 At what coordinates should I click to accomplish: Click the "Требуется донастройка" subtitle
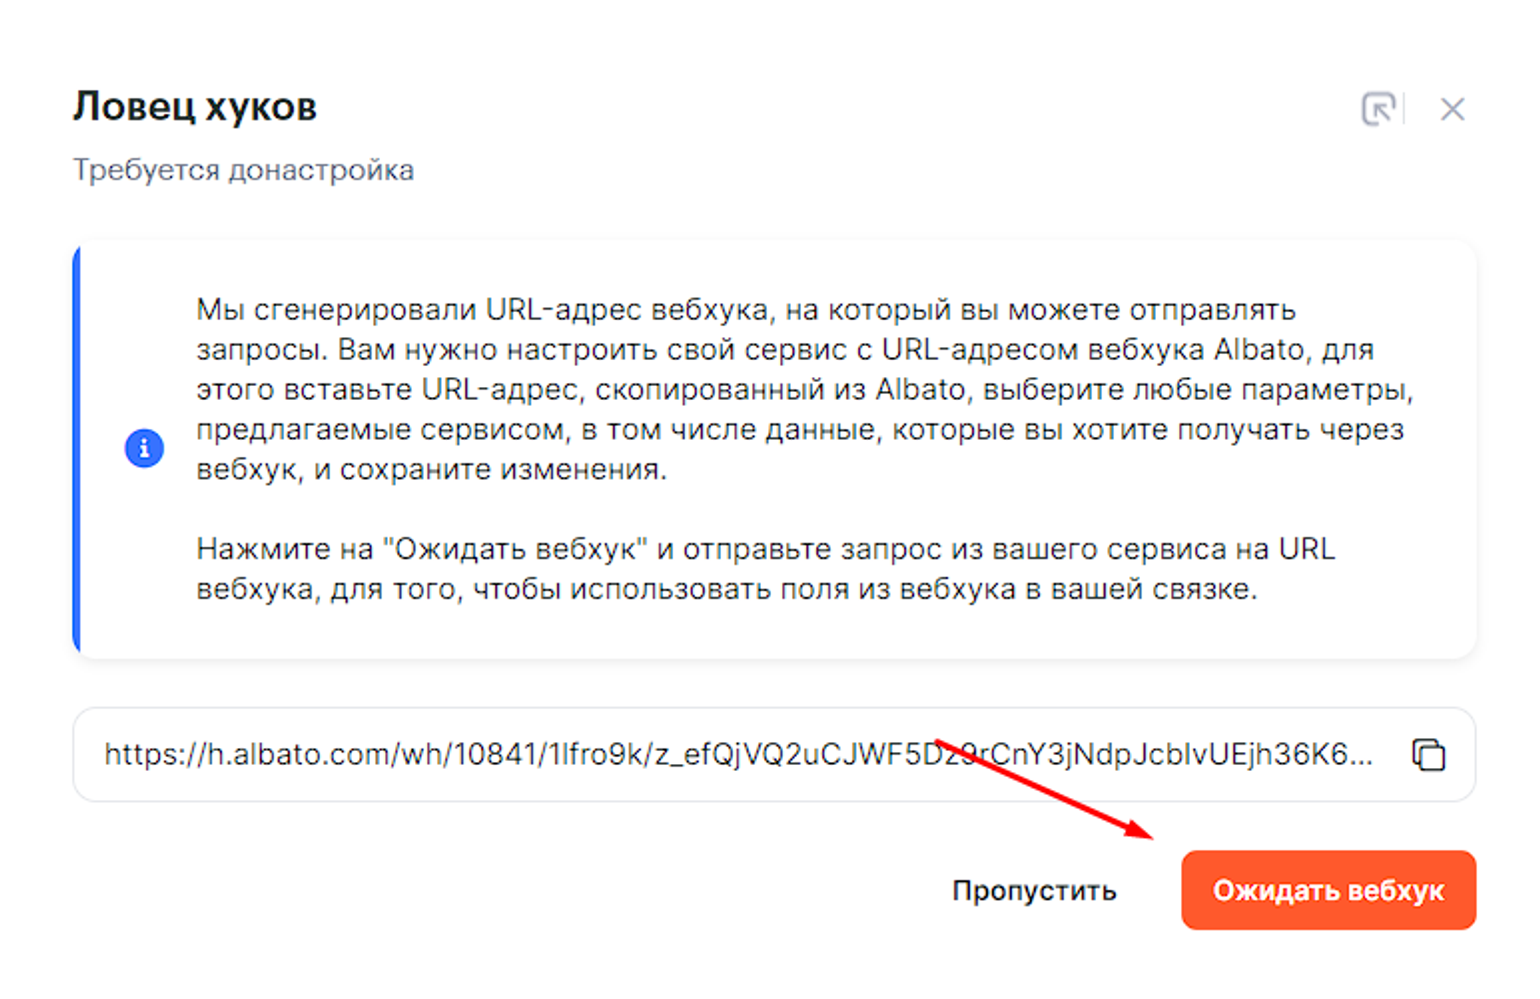pyautogui.click(x=243, y=170)
